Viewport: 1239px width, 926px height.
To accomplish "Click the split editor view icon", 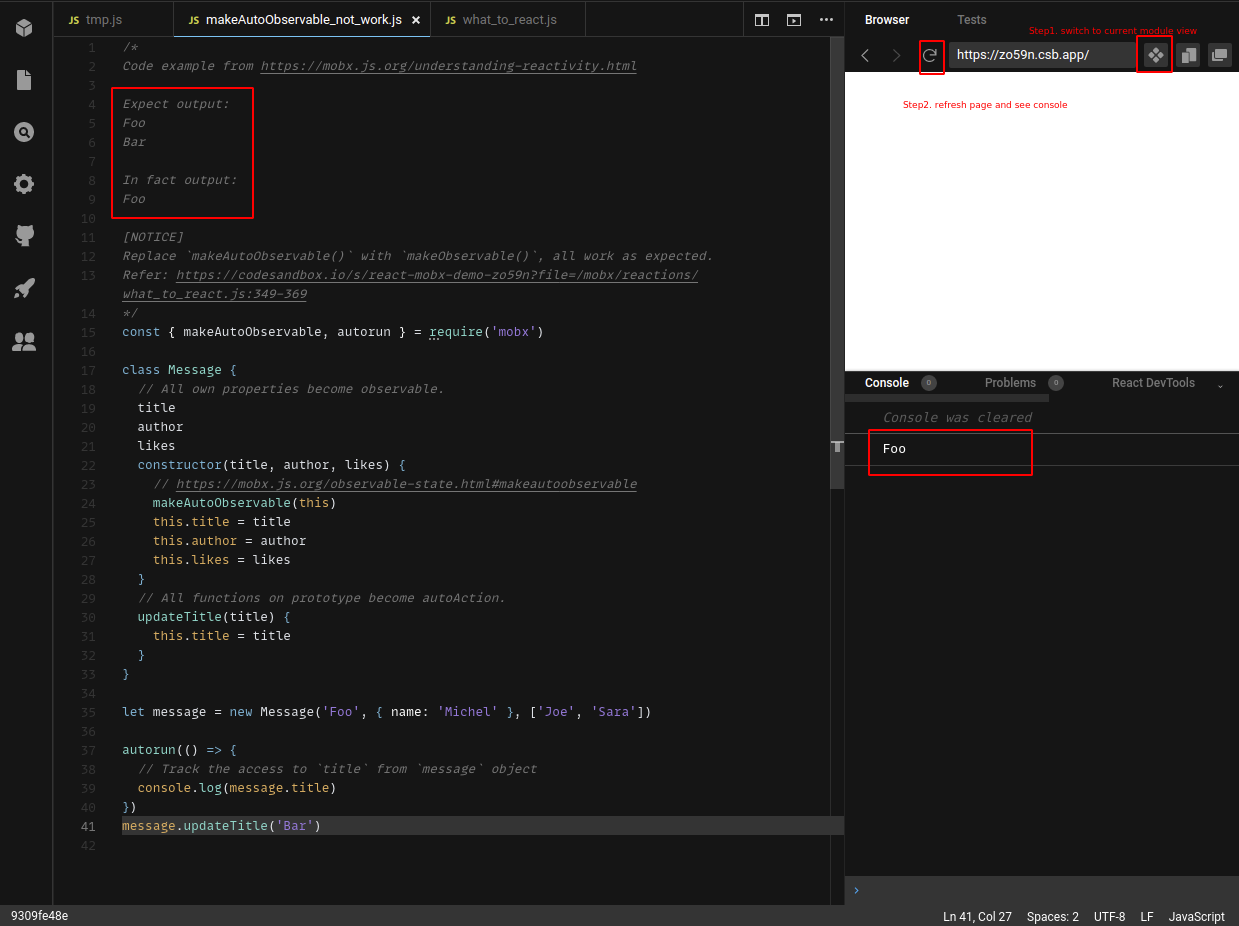I will [x=762, y=19].
